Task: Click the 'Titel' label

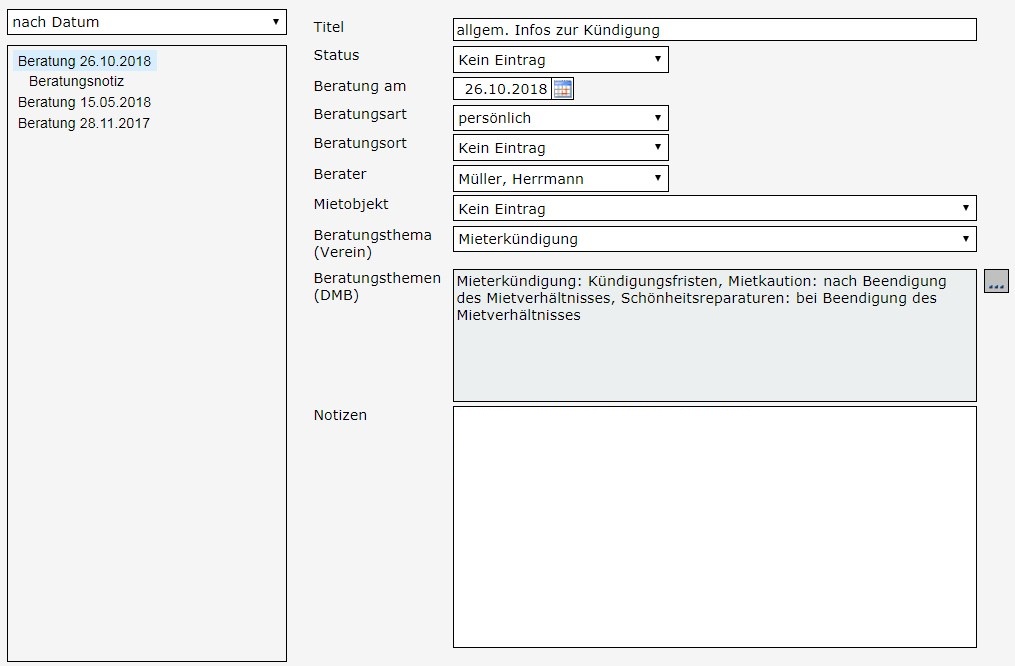Action: tap(328, 27)
